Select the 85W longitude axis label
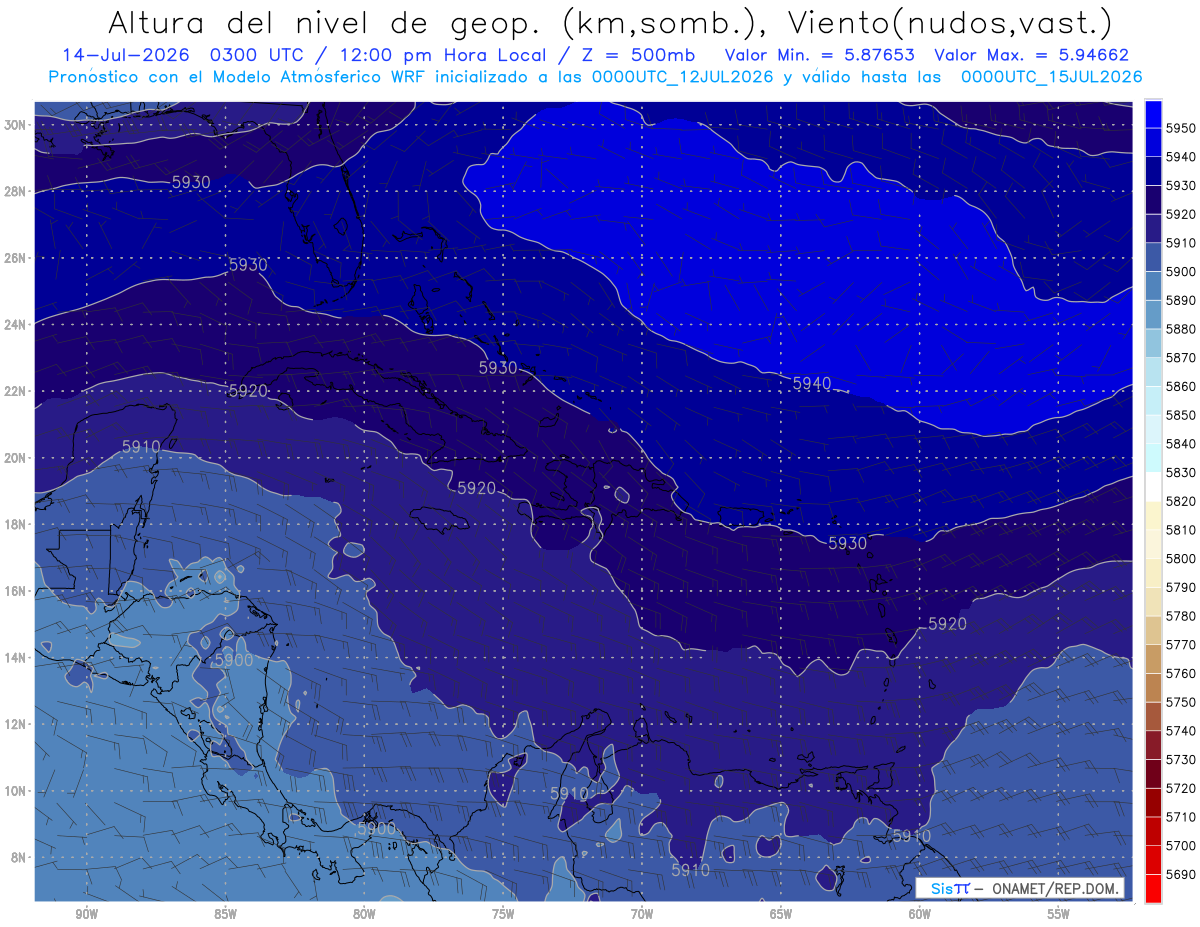 (x=225, y=915)
